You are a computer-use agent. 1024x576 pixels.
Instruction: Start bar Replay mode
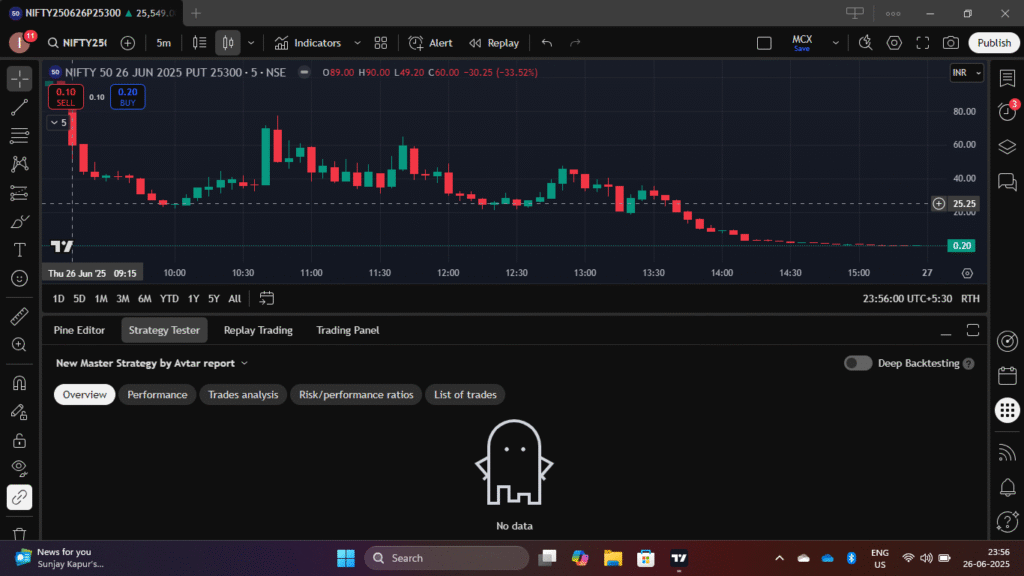tap(494, 43)
